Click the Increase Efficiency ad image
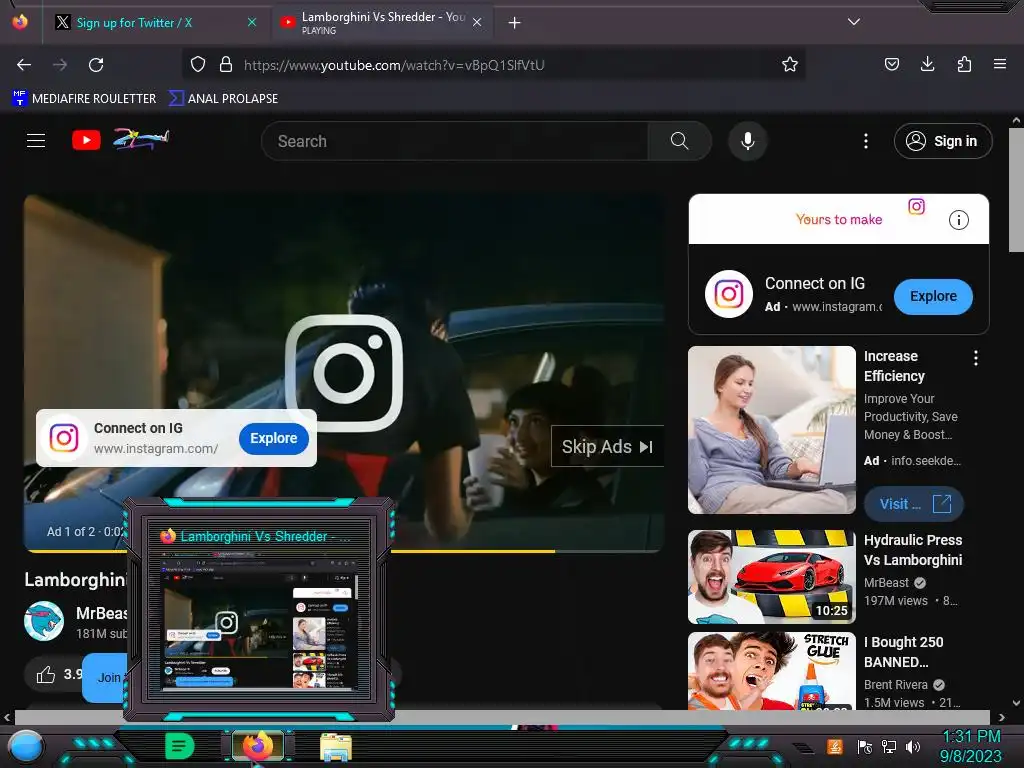Image resolution: width=1024 pixels, height=768 pixels. (772, 430)
